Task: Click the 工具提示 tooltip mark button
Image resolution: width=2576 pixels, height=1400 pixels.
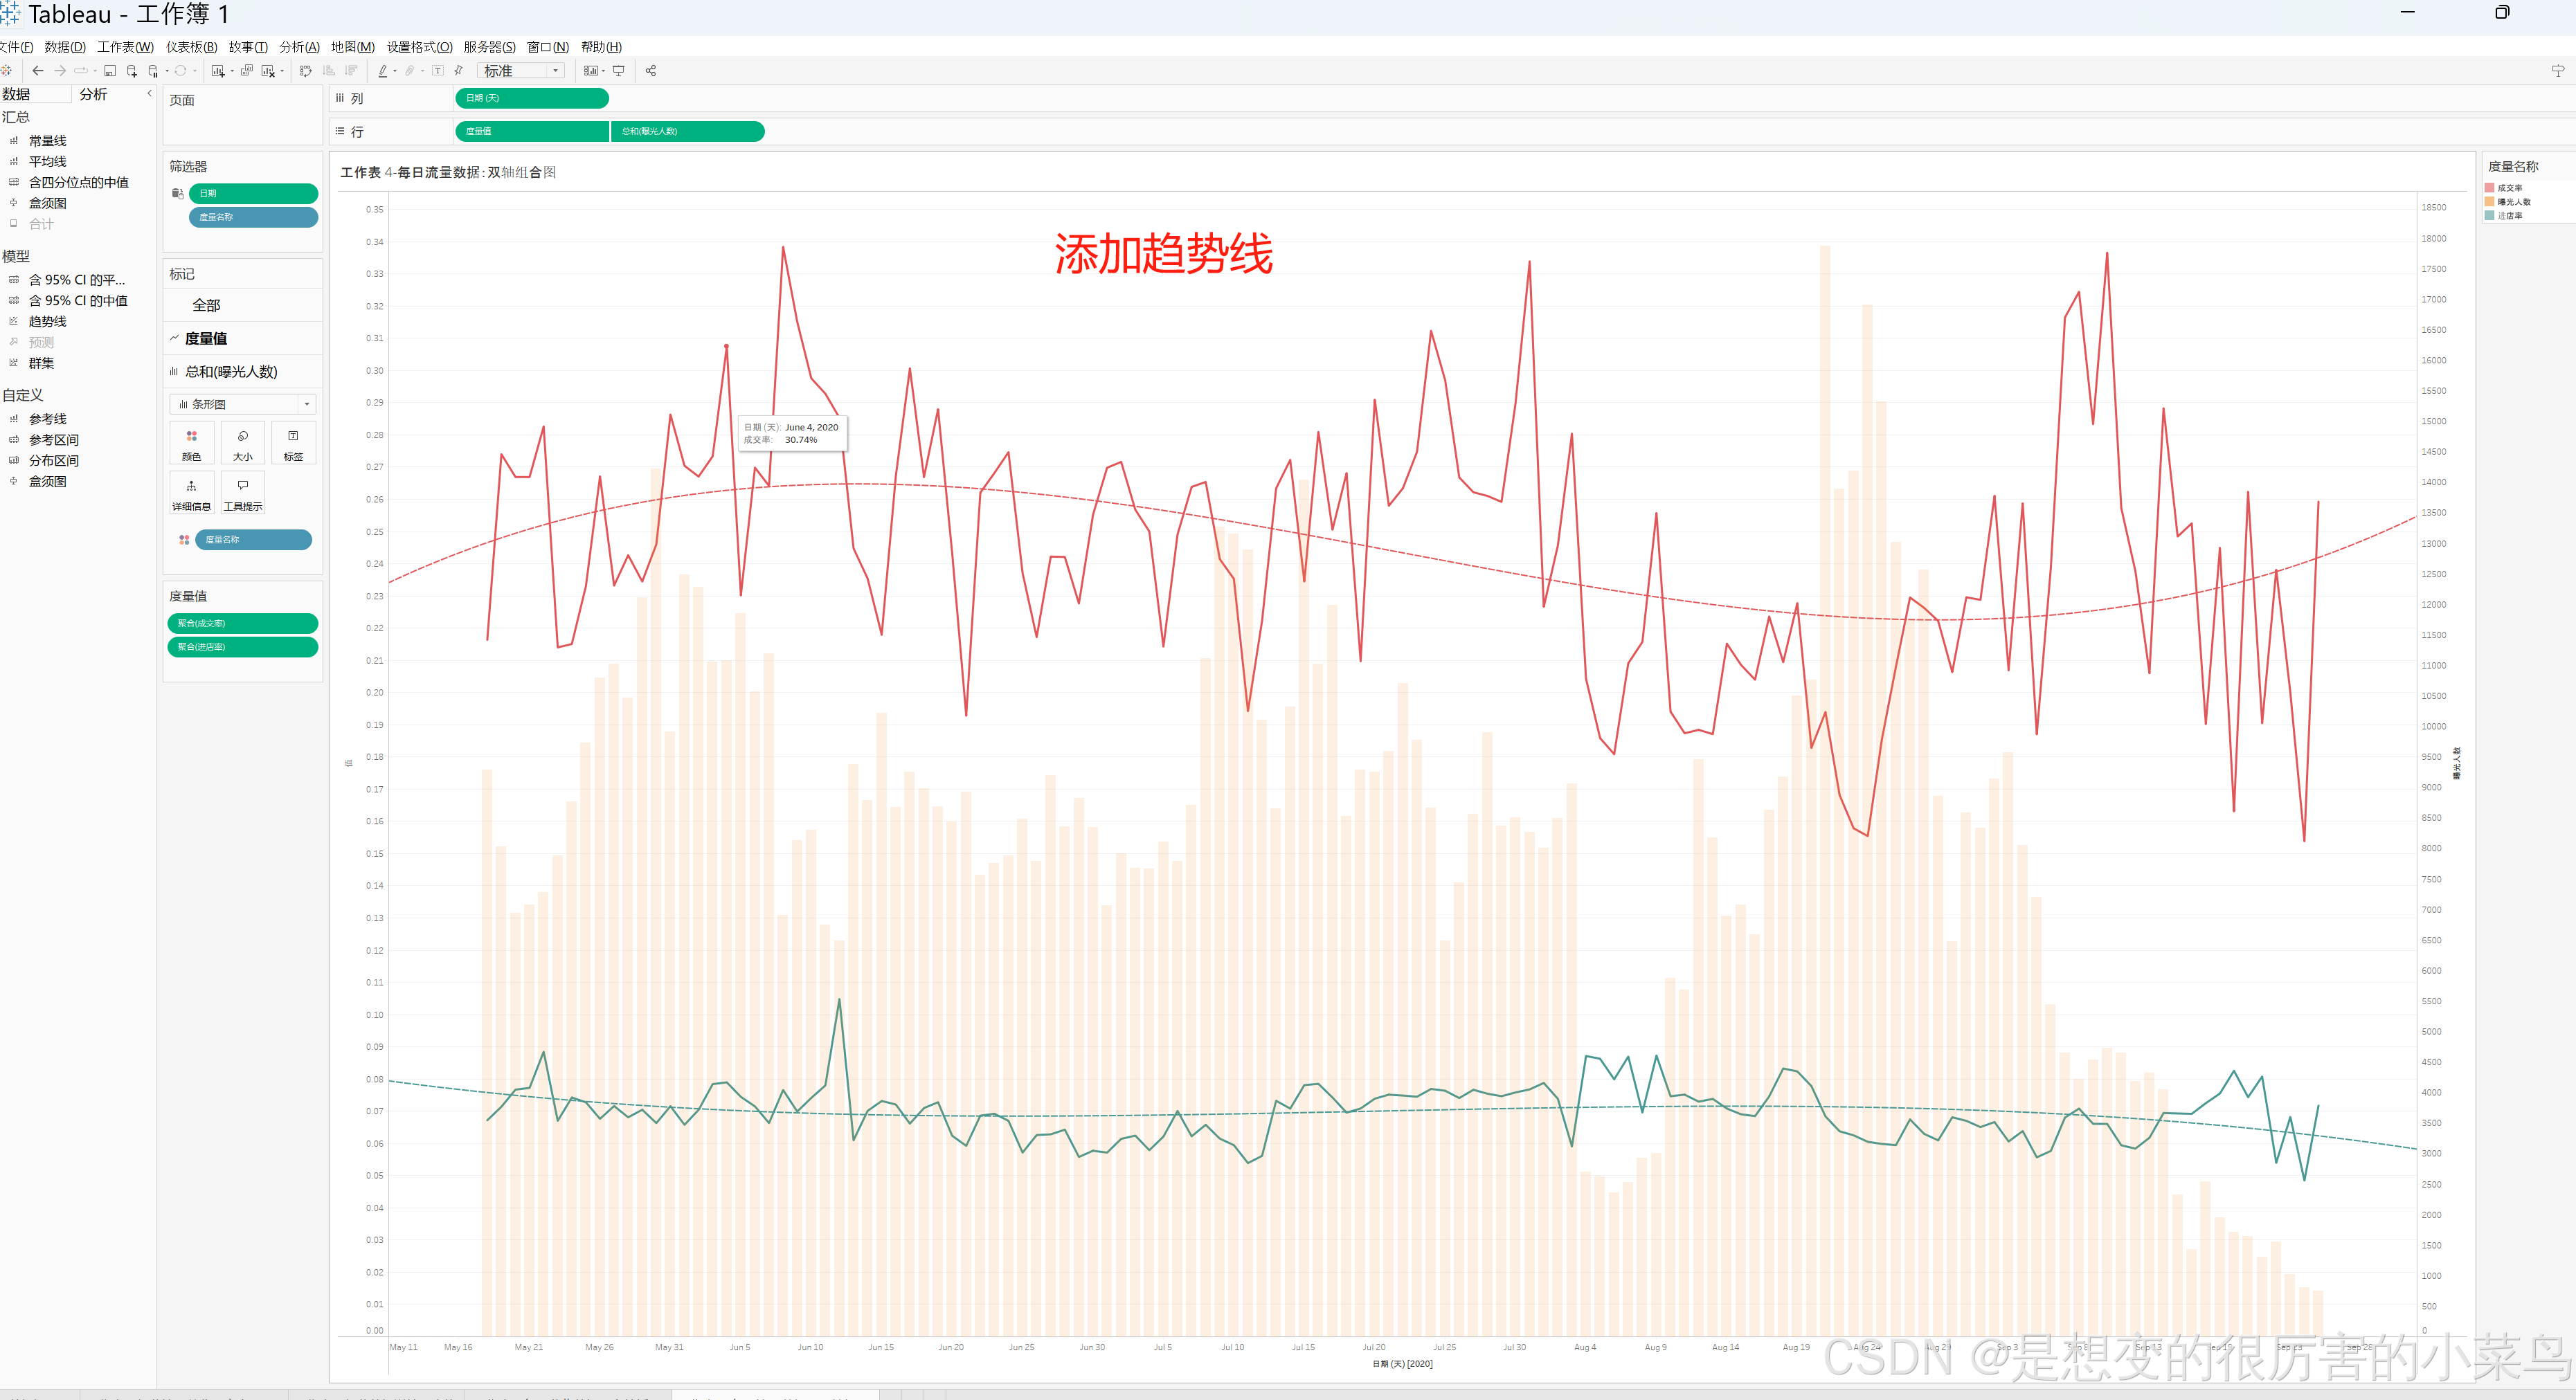Action: (x=243, y=494)
